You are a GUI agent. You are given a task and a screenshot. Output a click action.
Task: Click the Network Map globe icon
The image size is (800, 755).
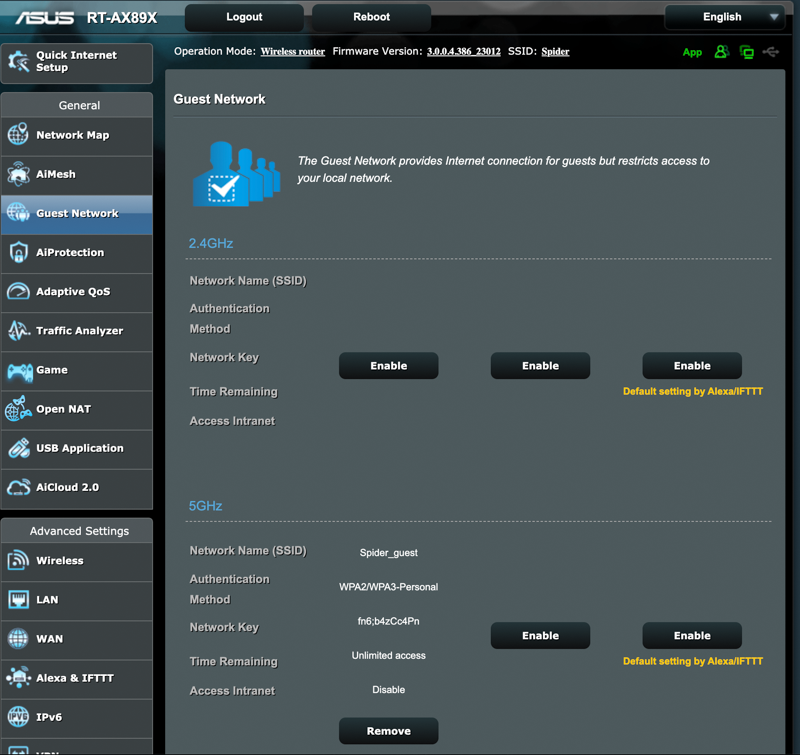click(x=18, y=134)
